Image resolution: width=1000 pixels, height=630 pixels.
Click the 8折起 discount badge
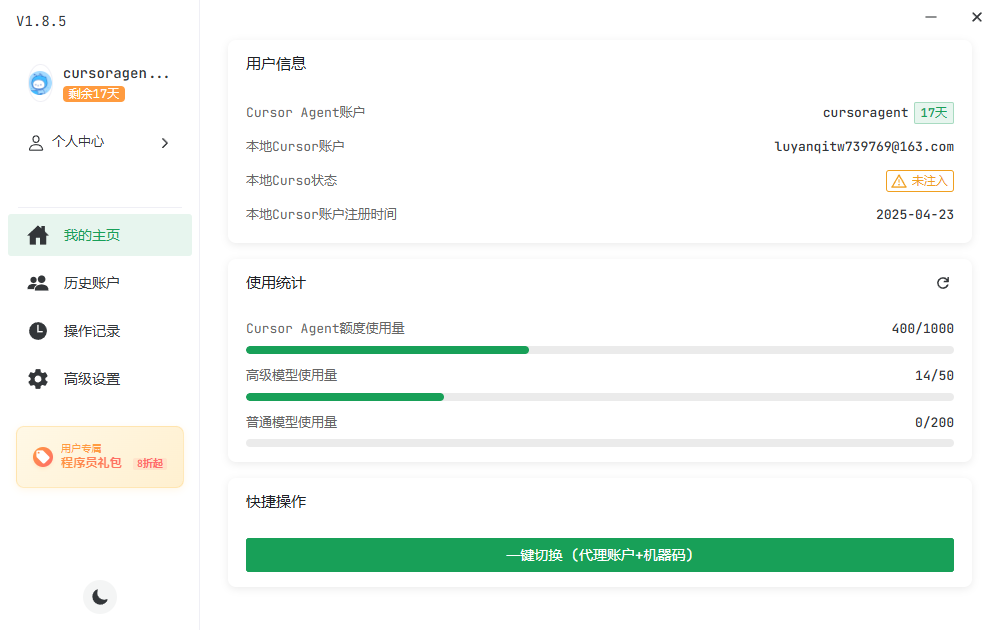[x=150, y=464]
